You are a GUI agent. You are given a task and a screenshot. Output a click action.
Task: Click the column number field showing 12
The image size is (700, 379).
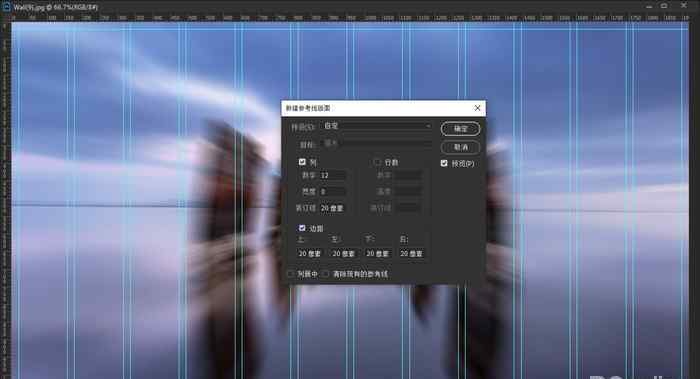click(333, 175)
